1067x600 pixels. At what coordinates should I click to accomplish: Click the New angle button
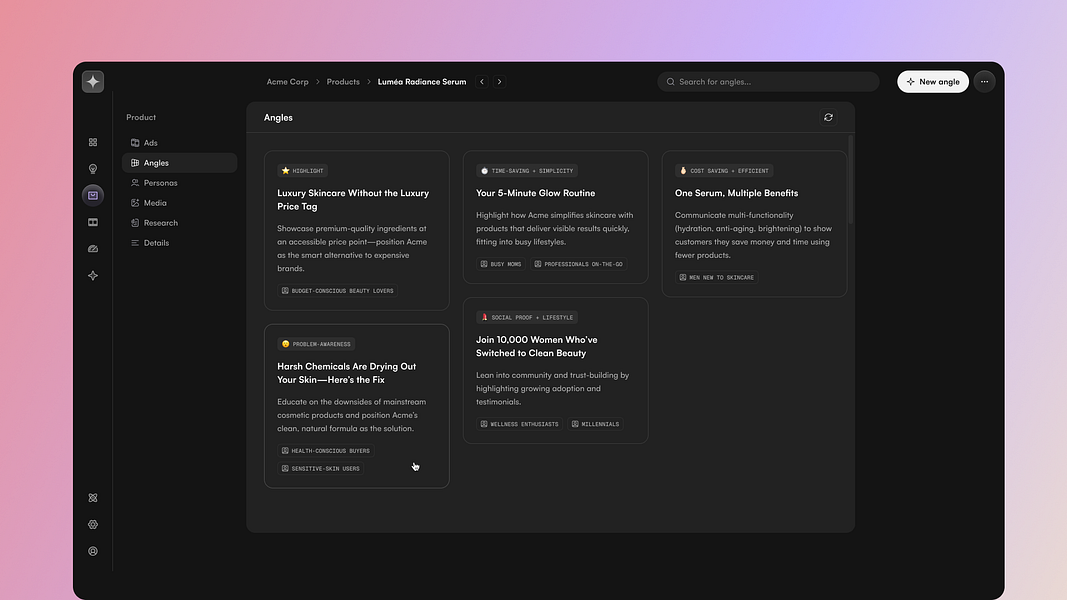tap(932, 81)
